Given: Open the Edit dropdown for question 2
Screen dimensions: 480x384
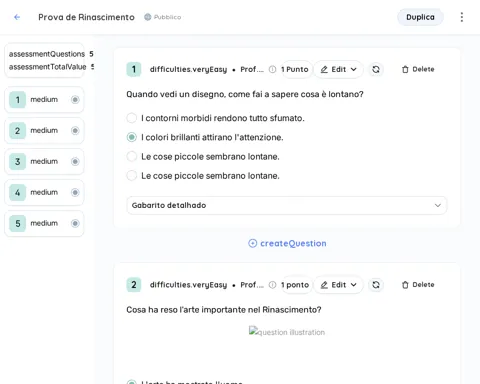Looking at the screenshot, I should (338, 285).
